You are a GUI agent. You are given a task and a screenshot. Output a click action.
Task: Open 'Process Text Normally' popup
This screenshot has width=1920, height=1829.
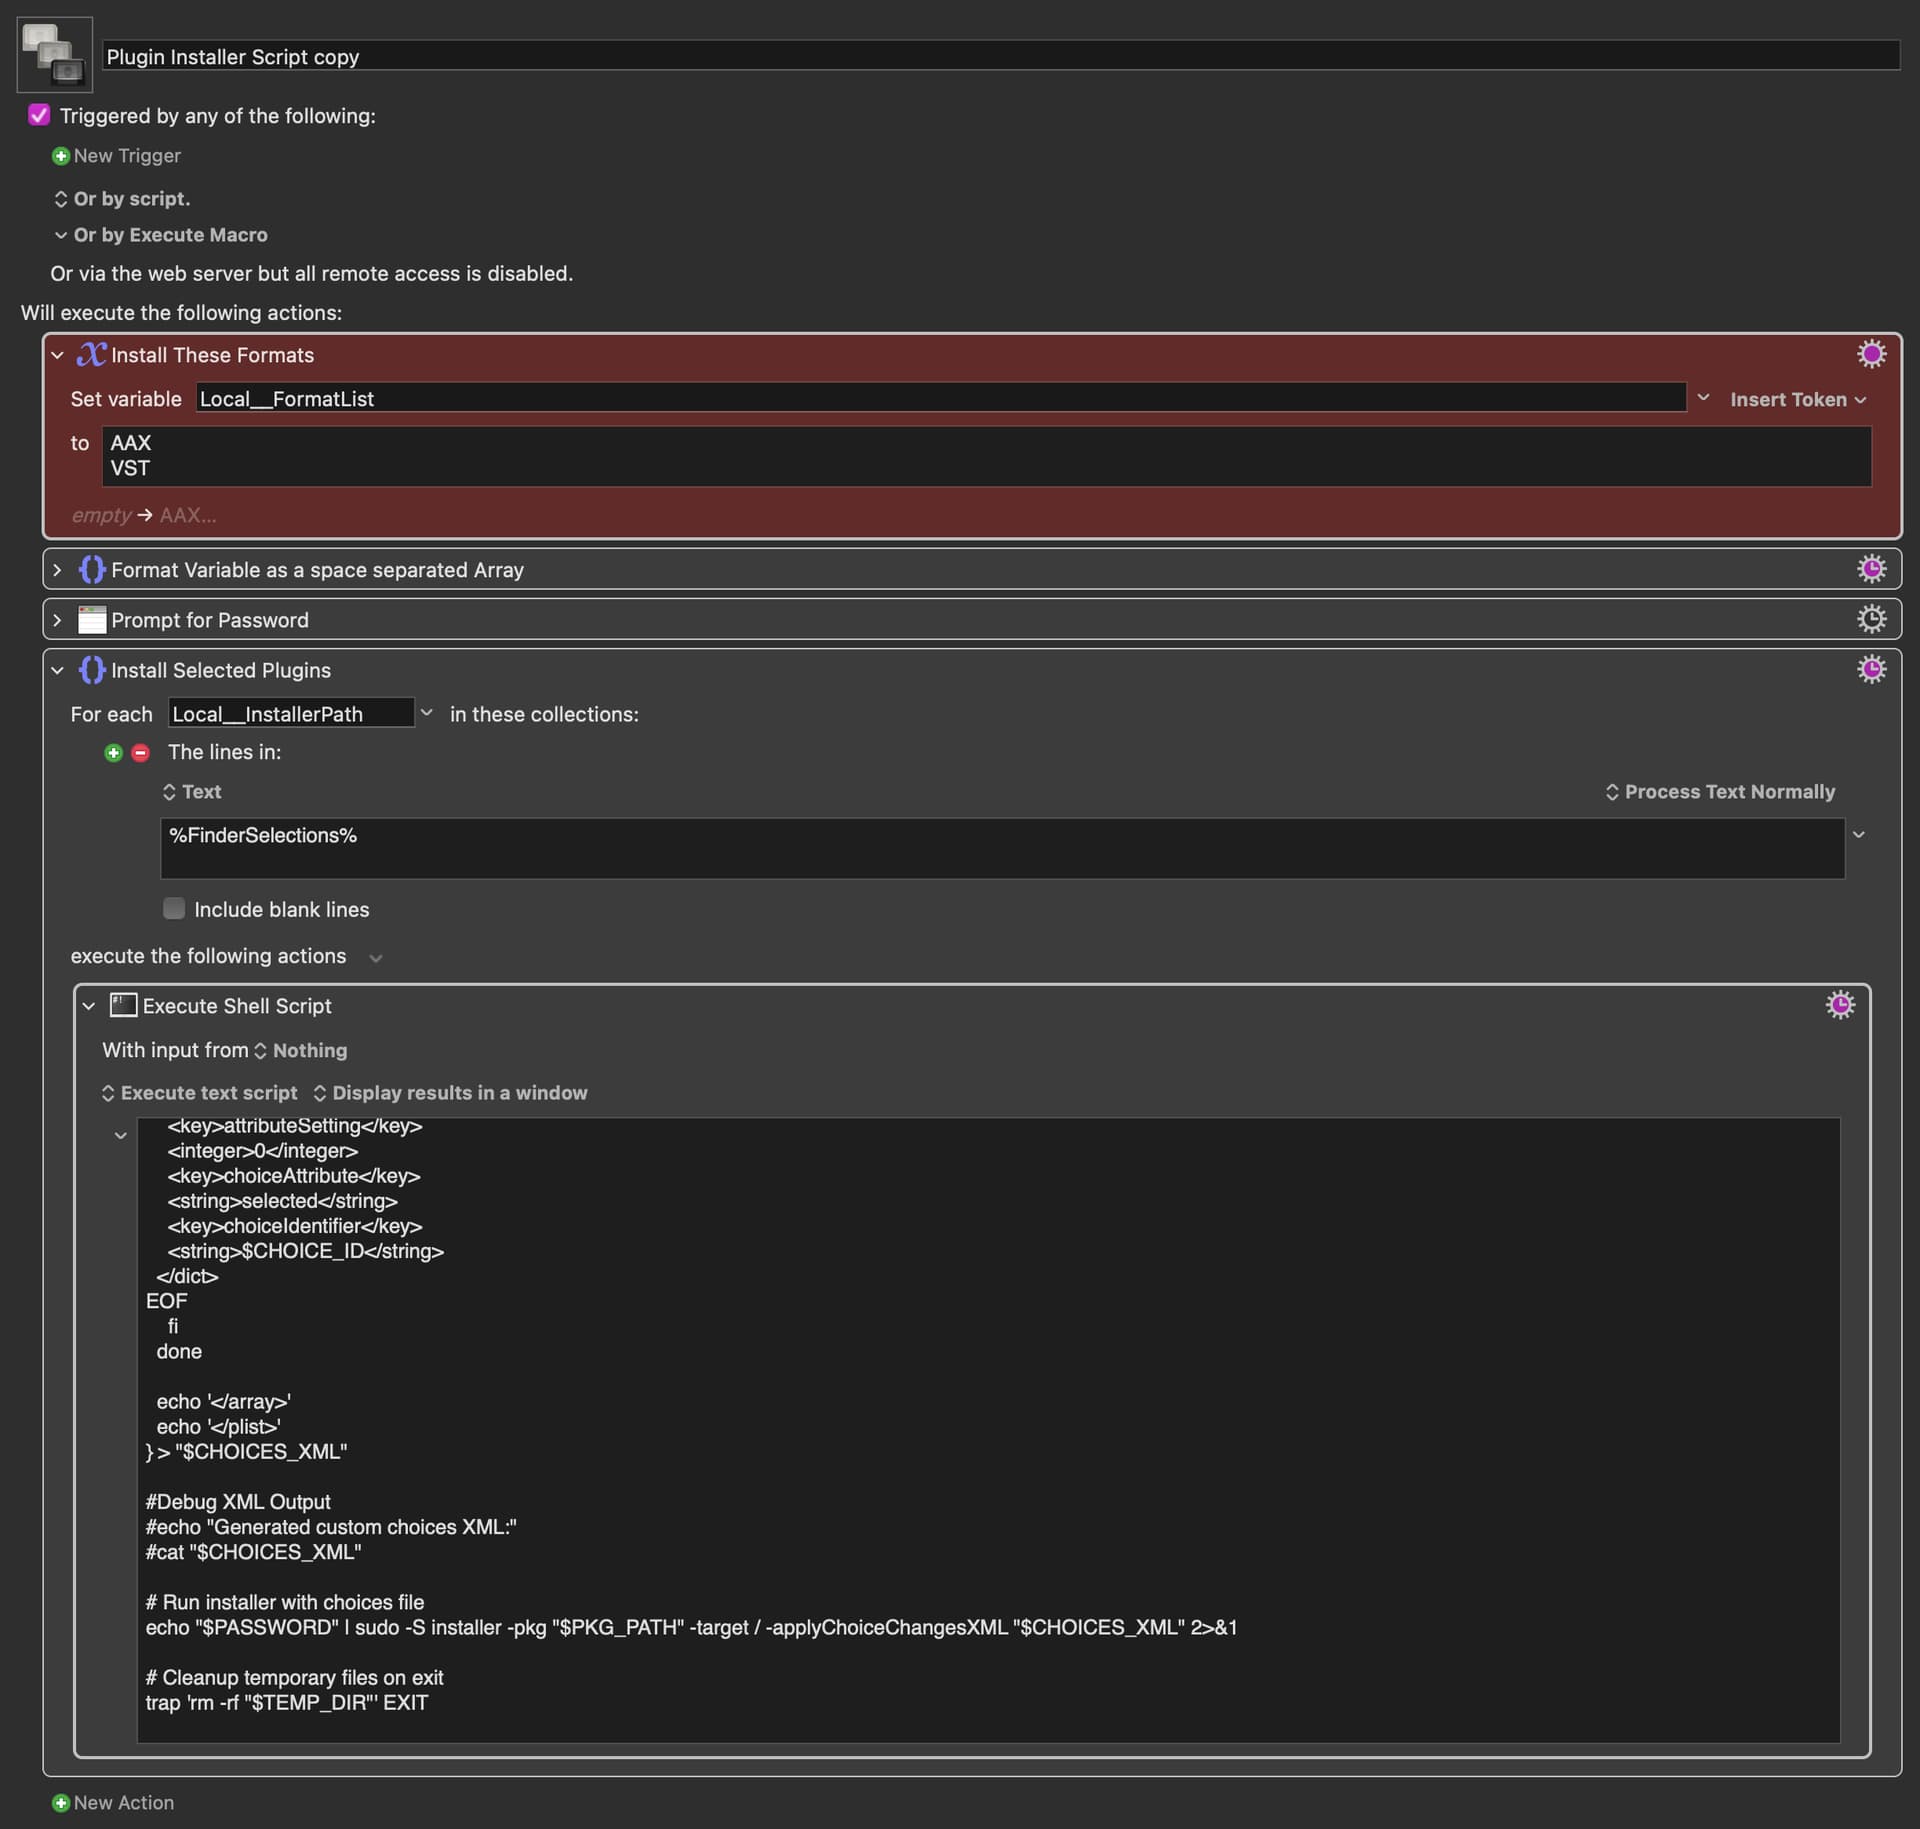[x=1720, y=792]
